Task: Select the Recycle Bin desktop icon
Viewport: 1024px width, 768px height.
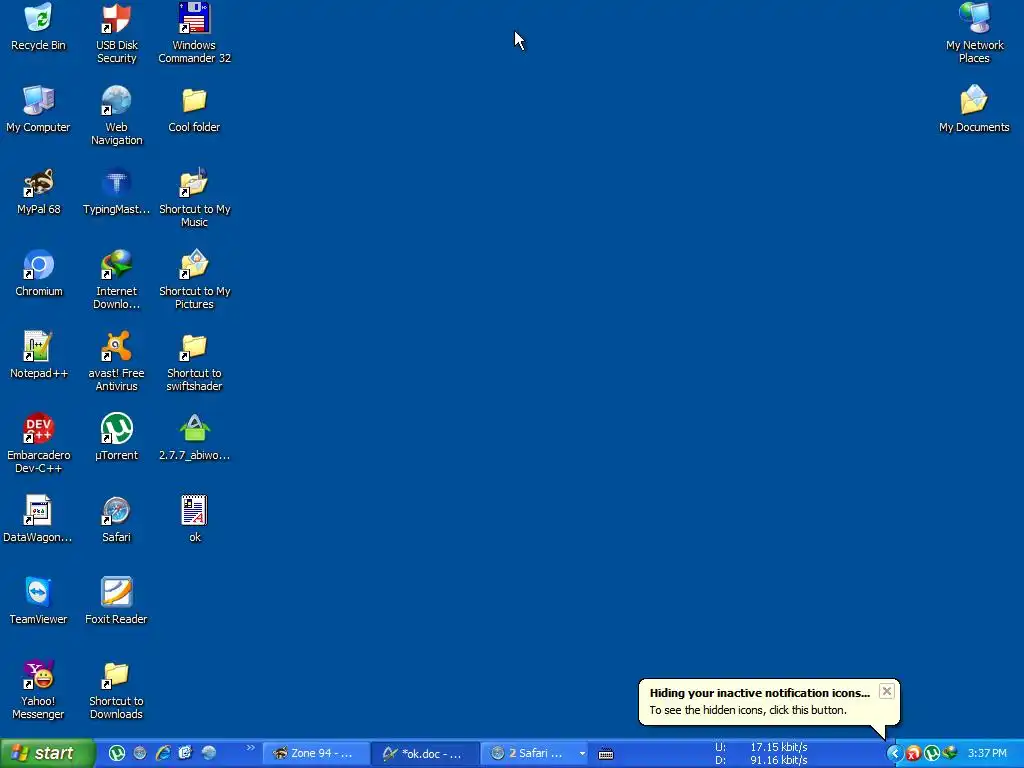Action: [x=39, y=27]
